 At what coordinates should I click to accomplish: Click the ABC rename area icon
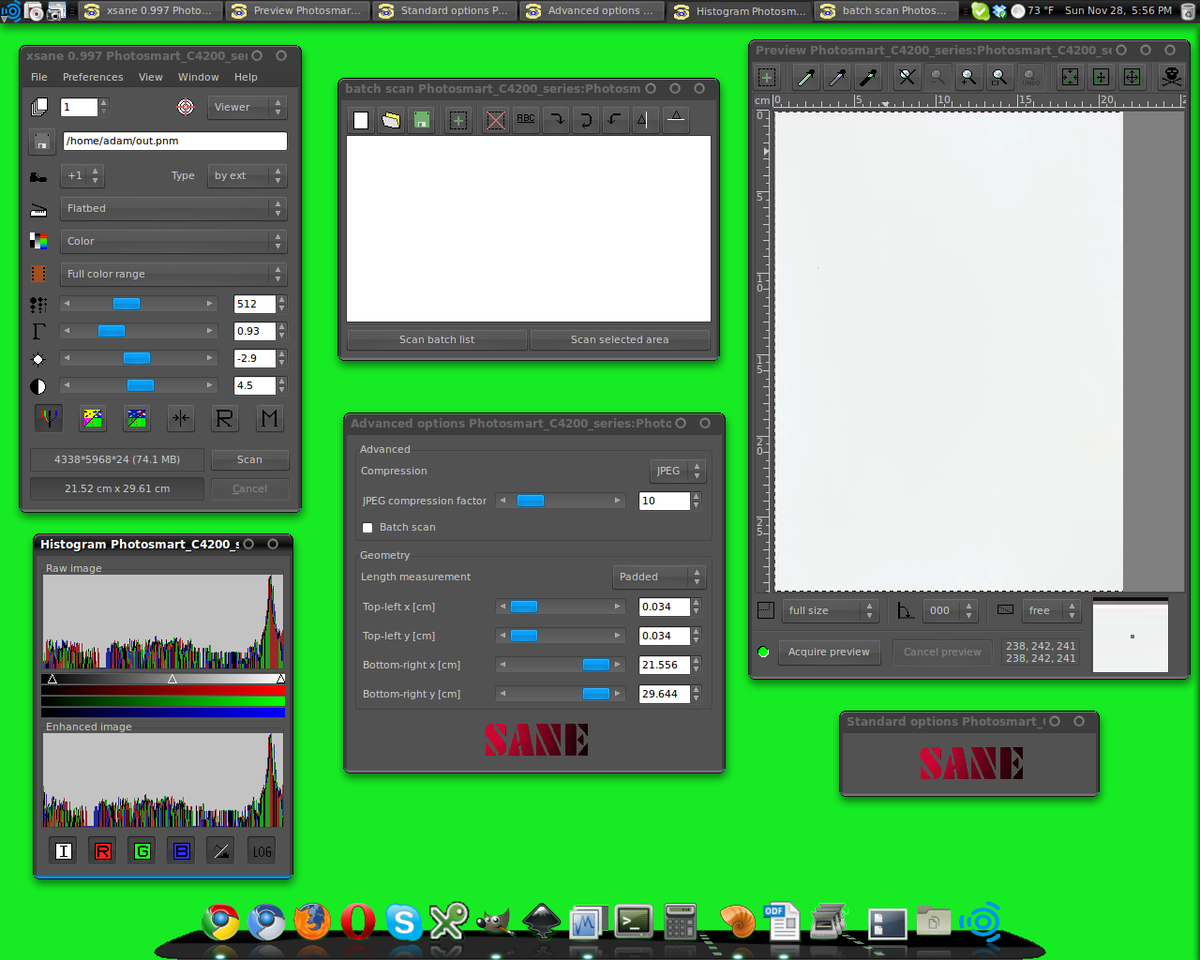pyautogui.click(x=525, y=120)
